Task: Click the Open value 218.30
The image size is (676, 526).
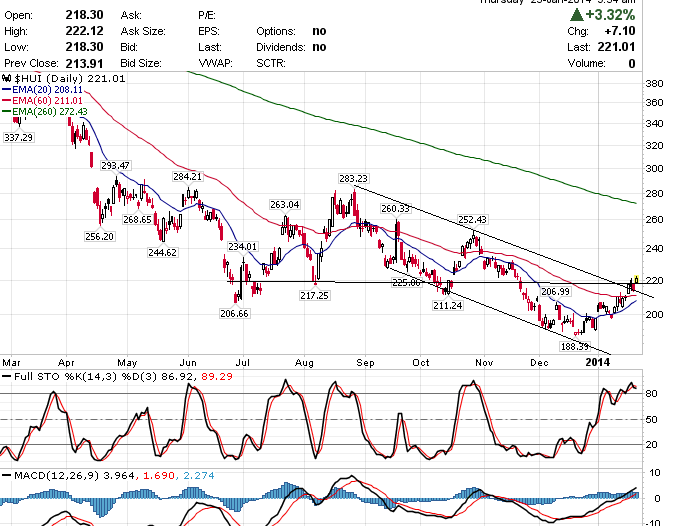Action: 84,15
